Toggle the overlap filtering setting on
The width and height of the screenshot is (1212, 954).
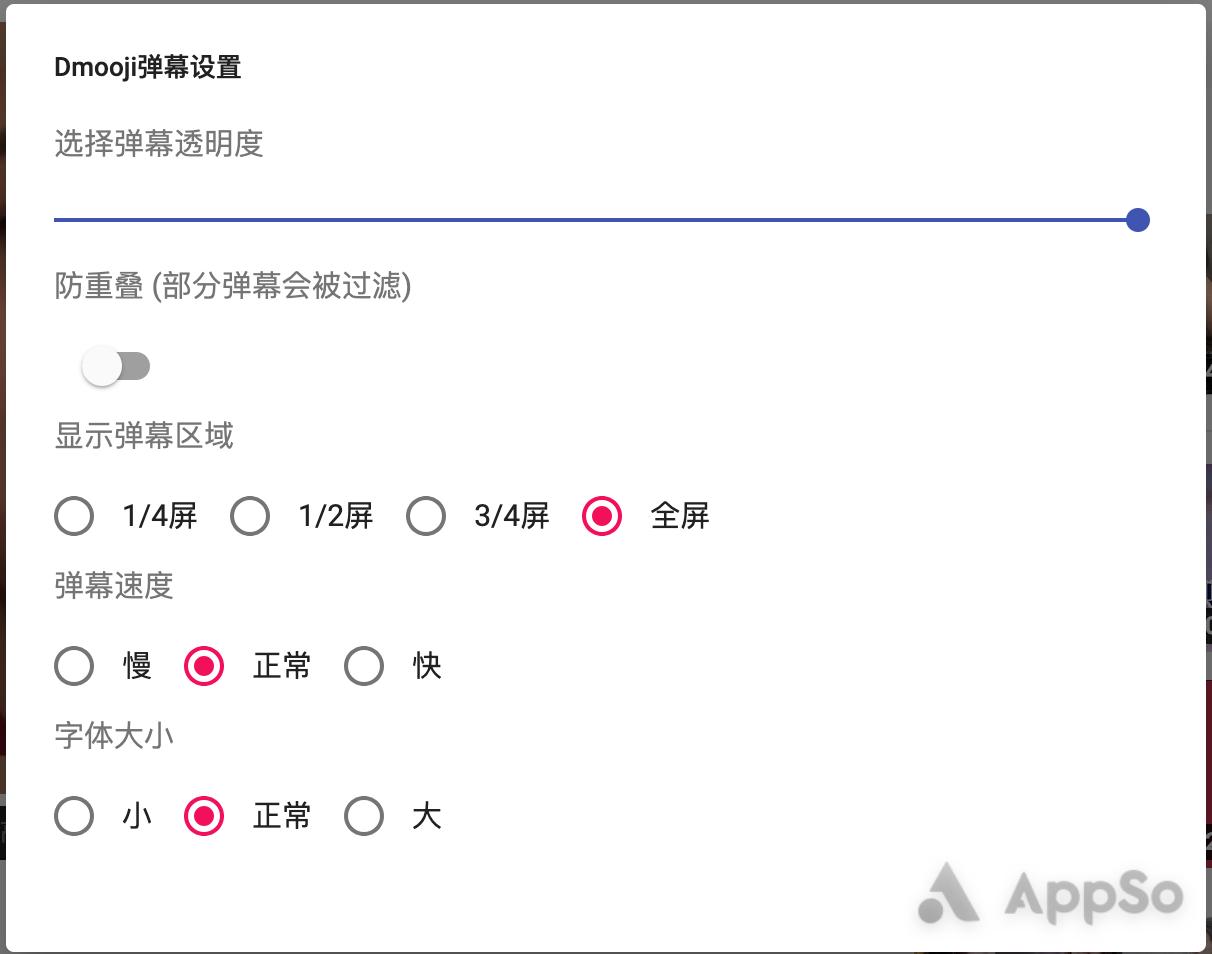pyautogui.click(x=113, y=366)
